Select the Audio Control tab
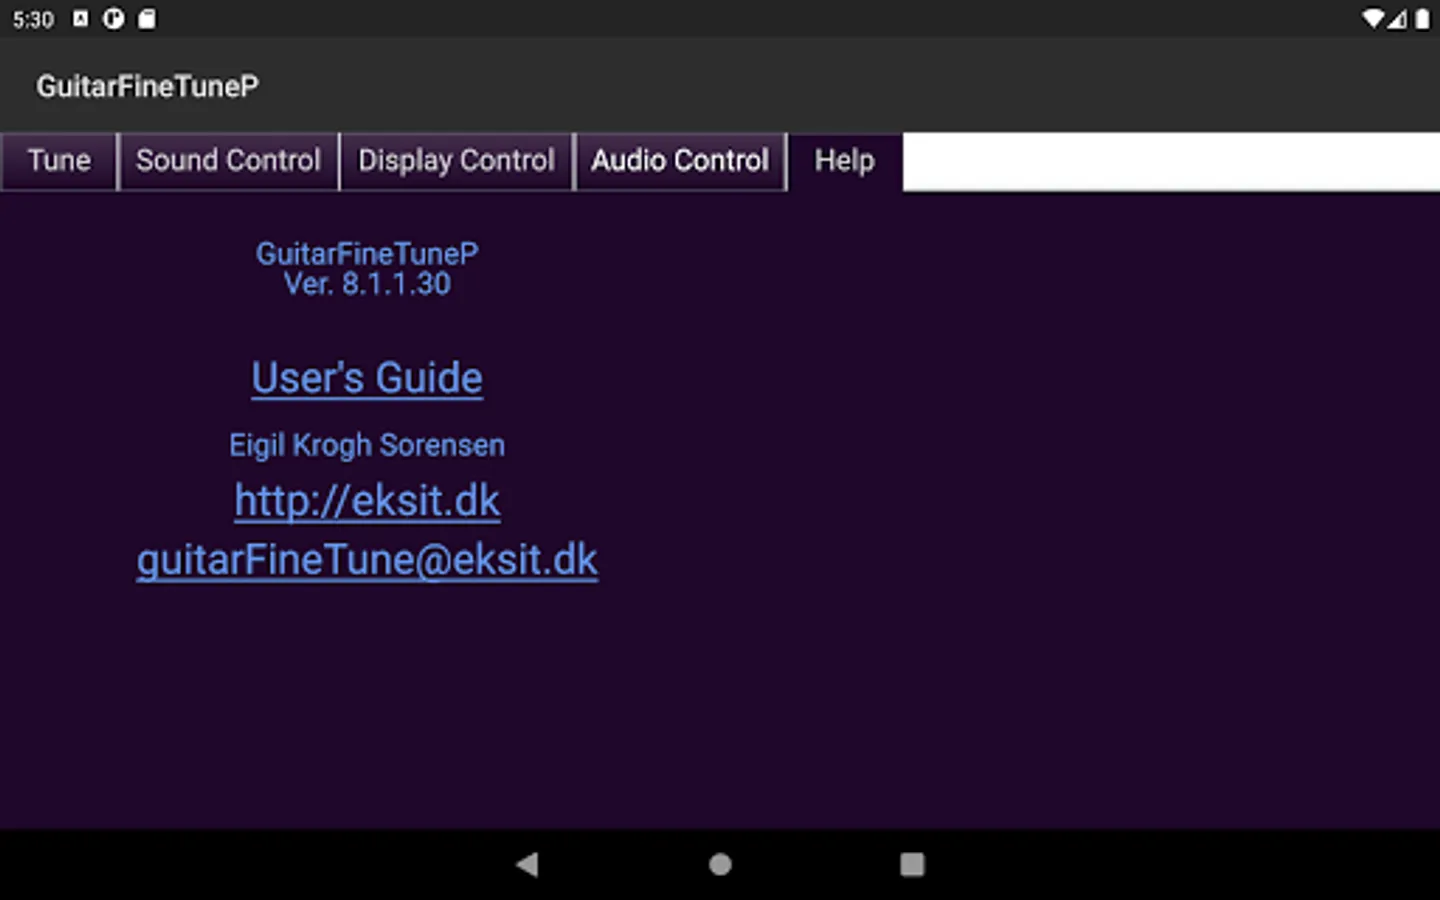Screen dimensions: 1440x900 coord(680,161)
